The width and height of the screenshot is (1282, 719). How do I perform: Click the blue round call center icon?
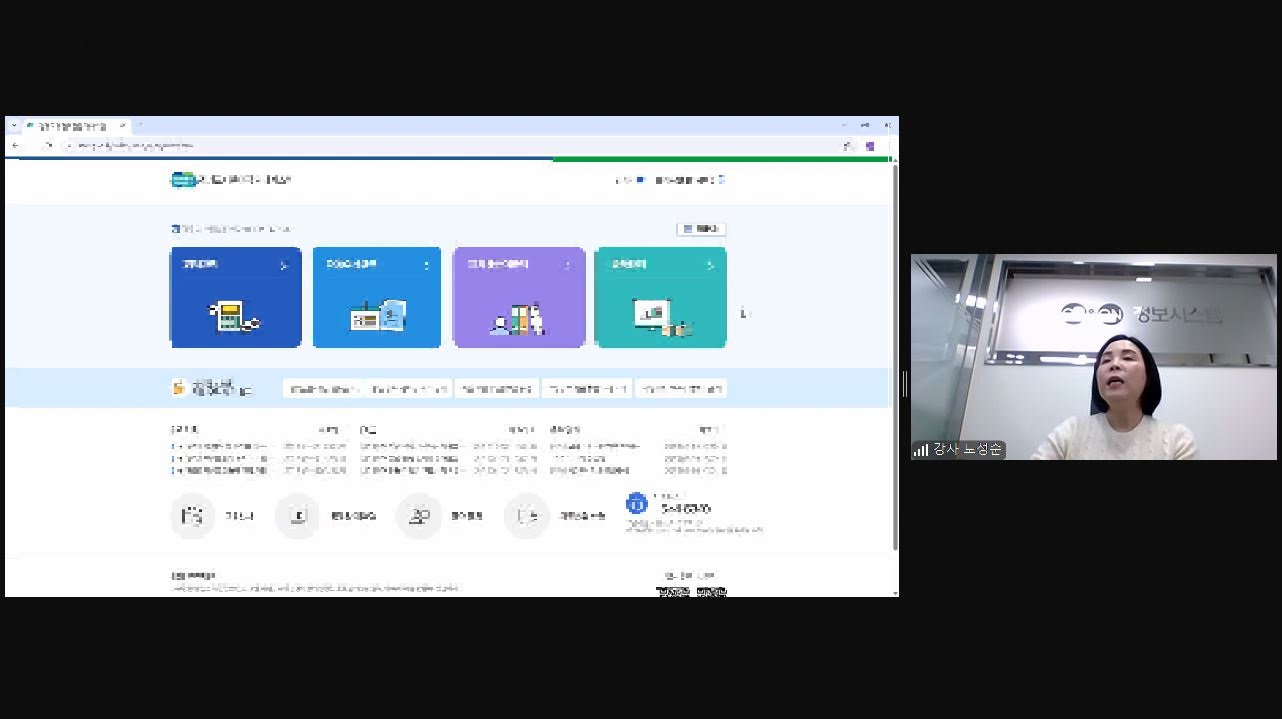click(x=636, y=504)
